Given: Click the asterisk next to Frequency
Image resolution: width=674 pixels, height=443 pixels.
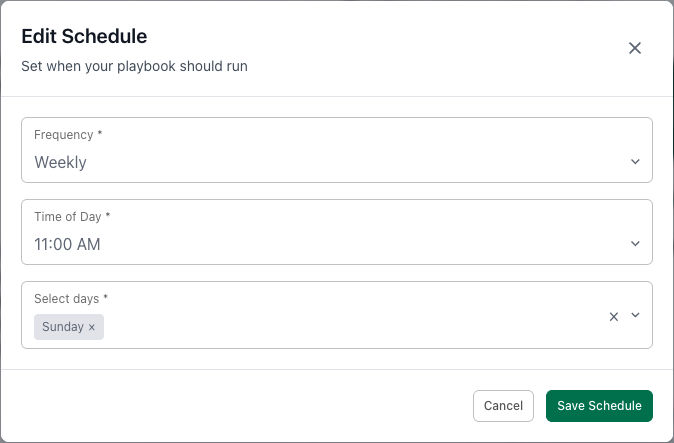Looking at the screenshot, I should (x=100, y=135).
